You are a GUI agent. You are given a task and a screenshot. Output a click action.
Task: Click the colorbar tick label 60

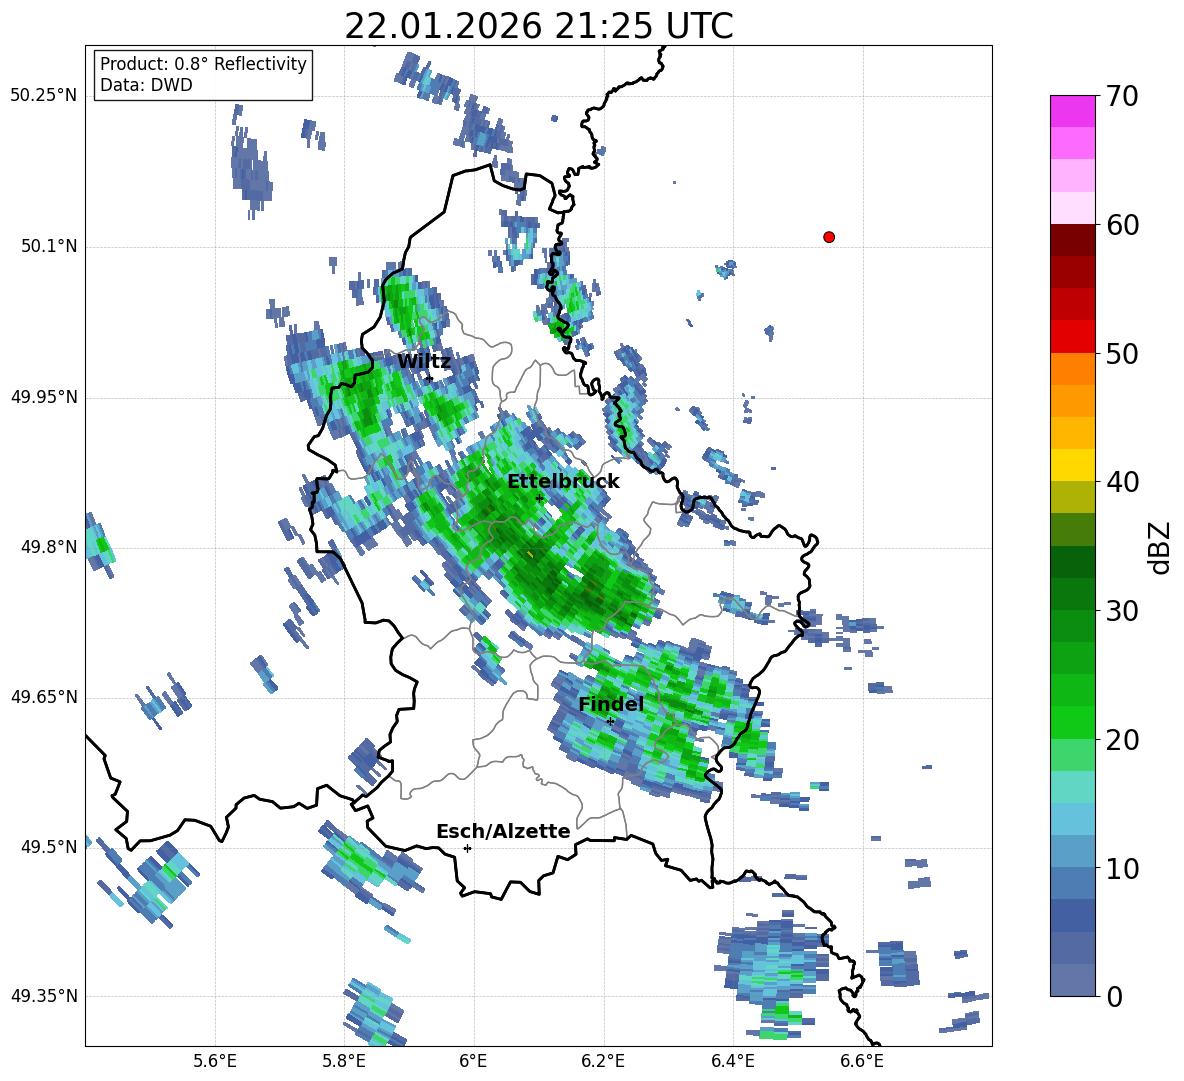click(x=1122, y=225)
